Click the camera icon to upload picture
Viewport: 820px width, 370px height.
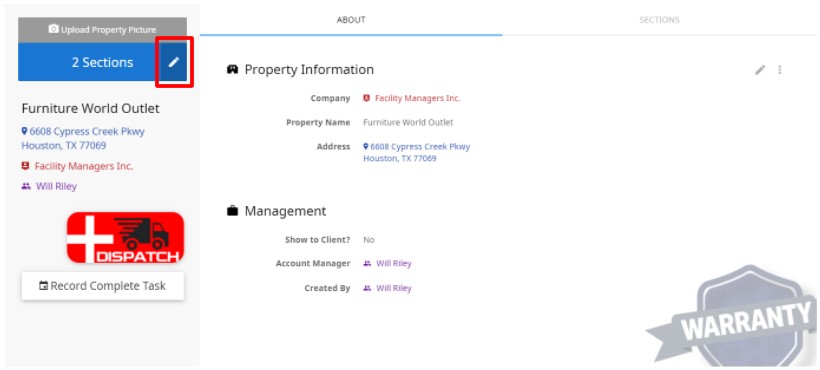pyautogui.click(x=53, y=29)
